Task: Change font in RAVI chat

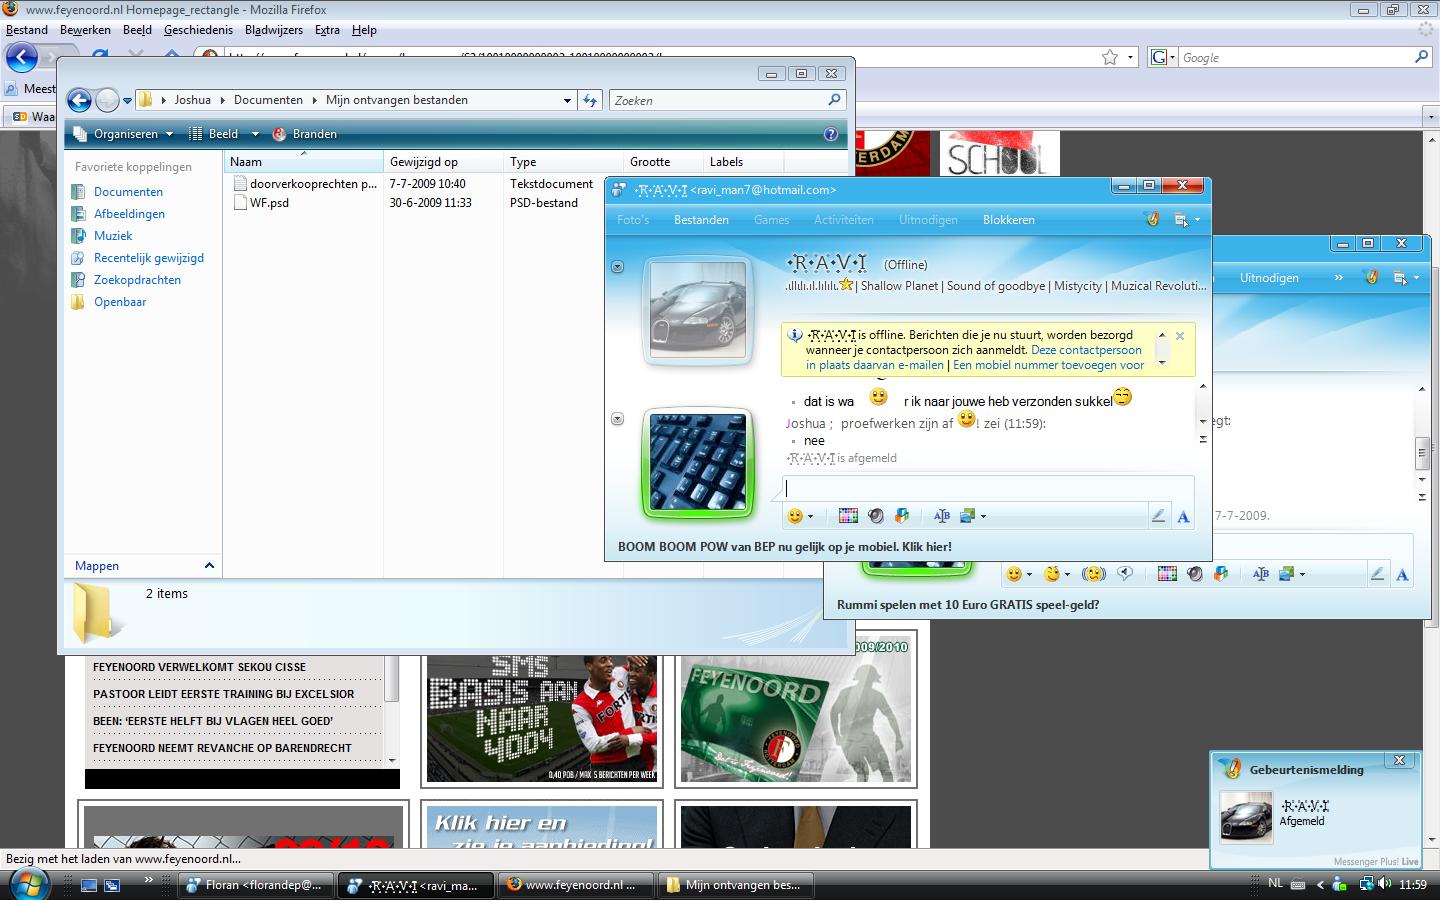Action: [941, 516]
